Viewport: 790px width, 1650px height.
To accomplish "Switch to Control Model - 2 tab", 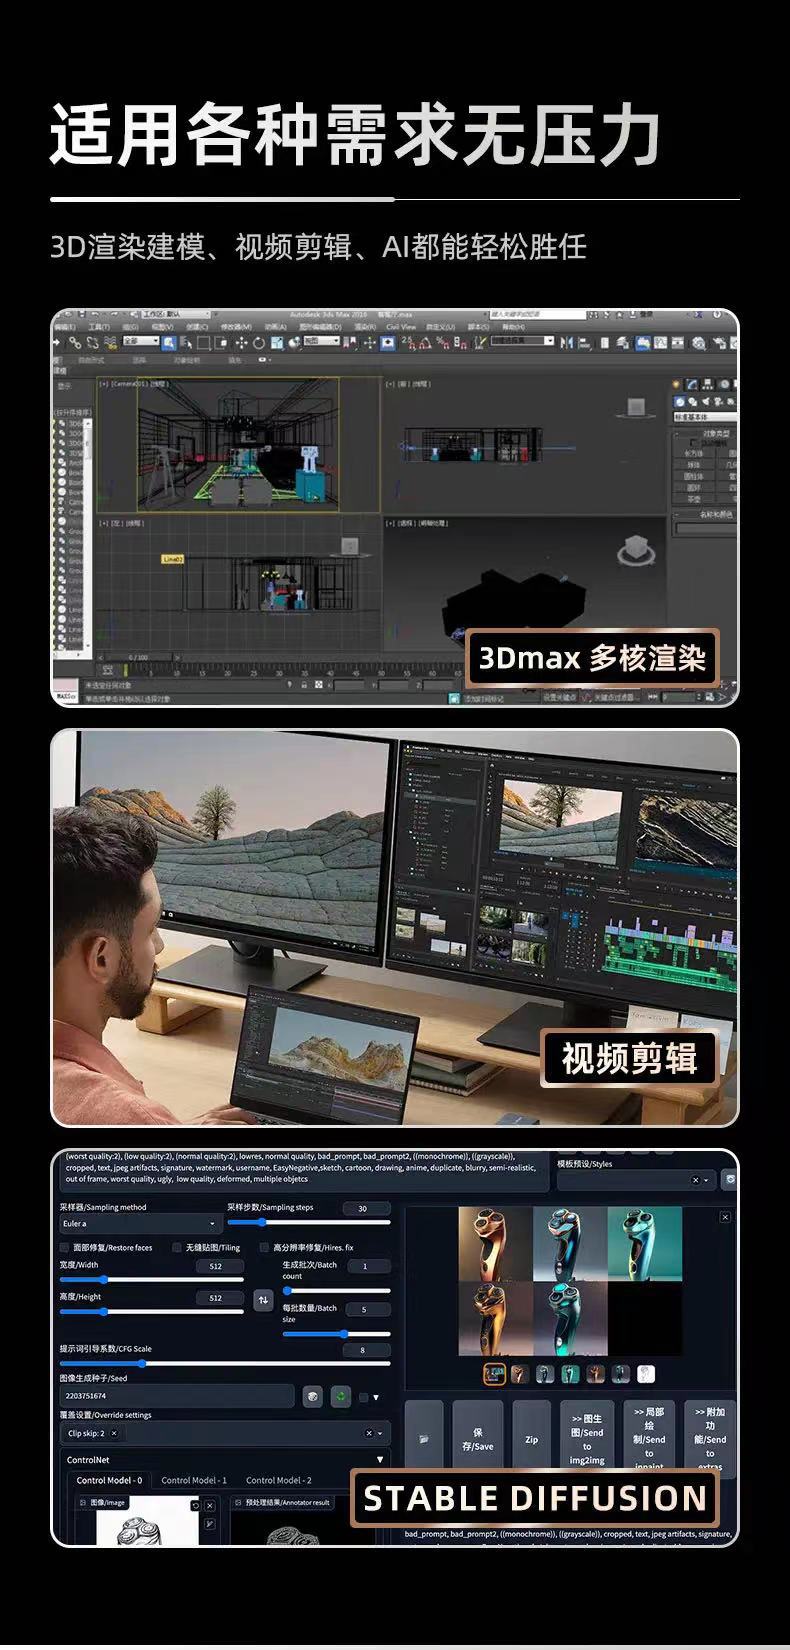I will [x=279, y=1480].
